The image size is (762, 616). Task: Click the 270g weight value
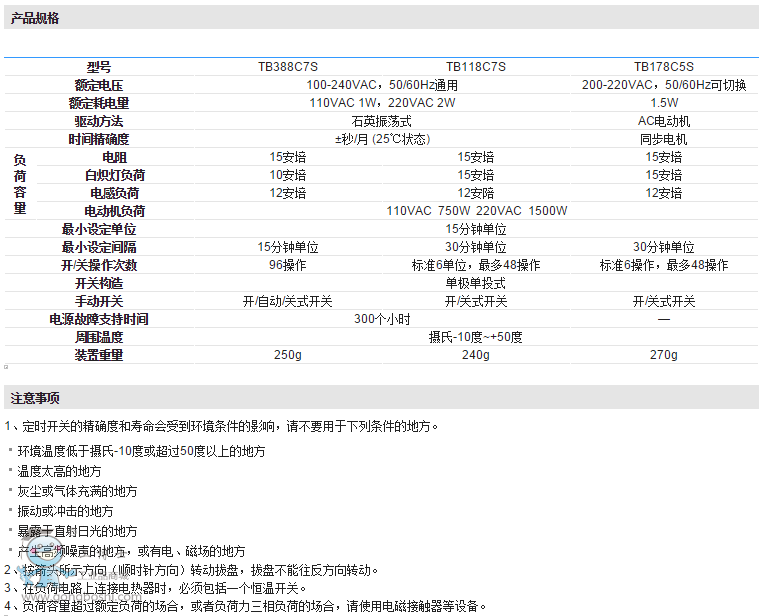664,355
